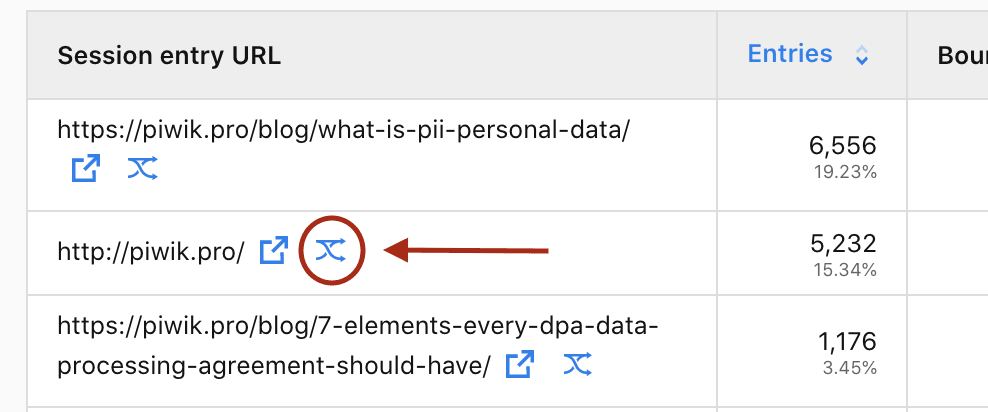
Task: Open external link for what-is-pii-personal-data URL
Action: (86, 168)
